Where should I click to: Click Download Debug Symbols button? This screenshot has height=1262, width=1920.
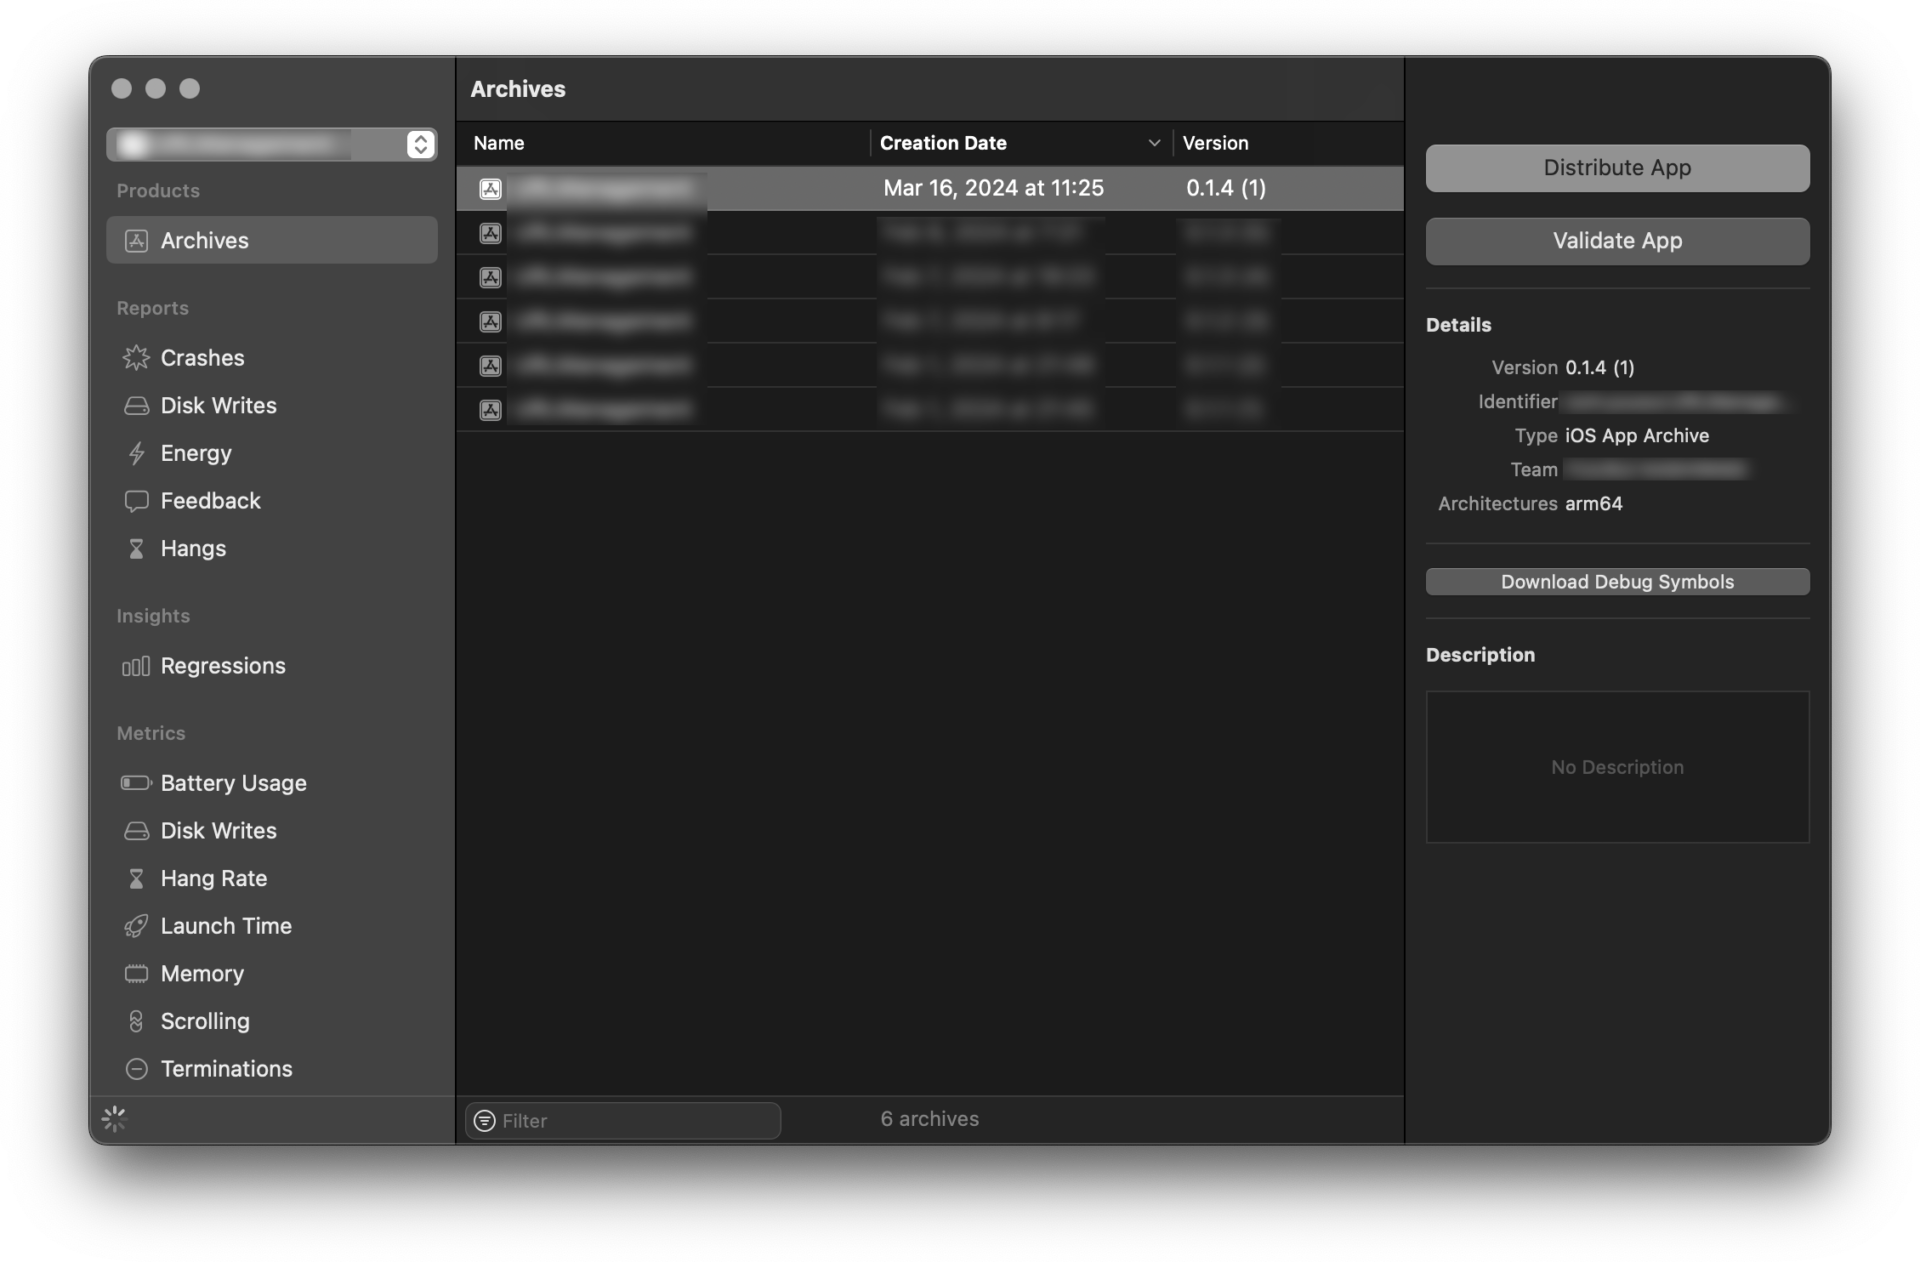[1617, 582]
